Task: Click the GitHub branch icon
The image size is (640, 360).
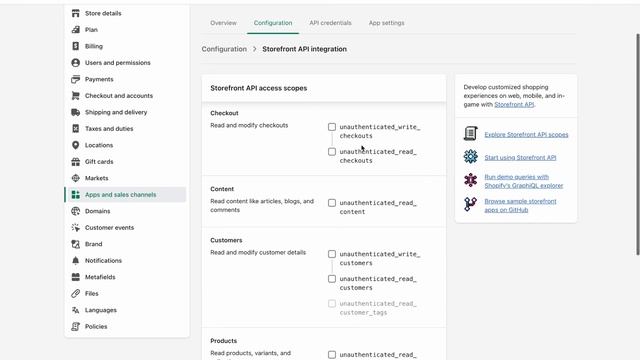Action: [471, 204]
